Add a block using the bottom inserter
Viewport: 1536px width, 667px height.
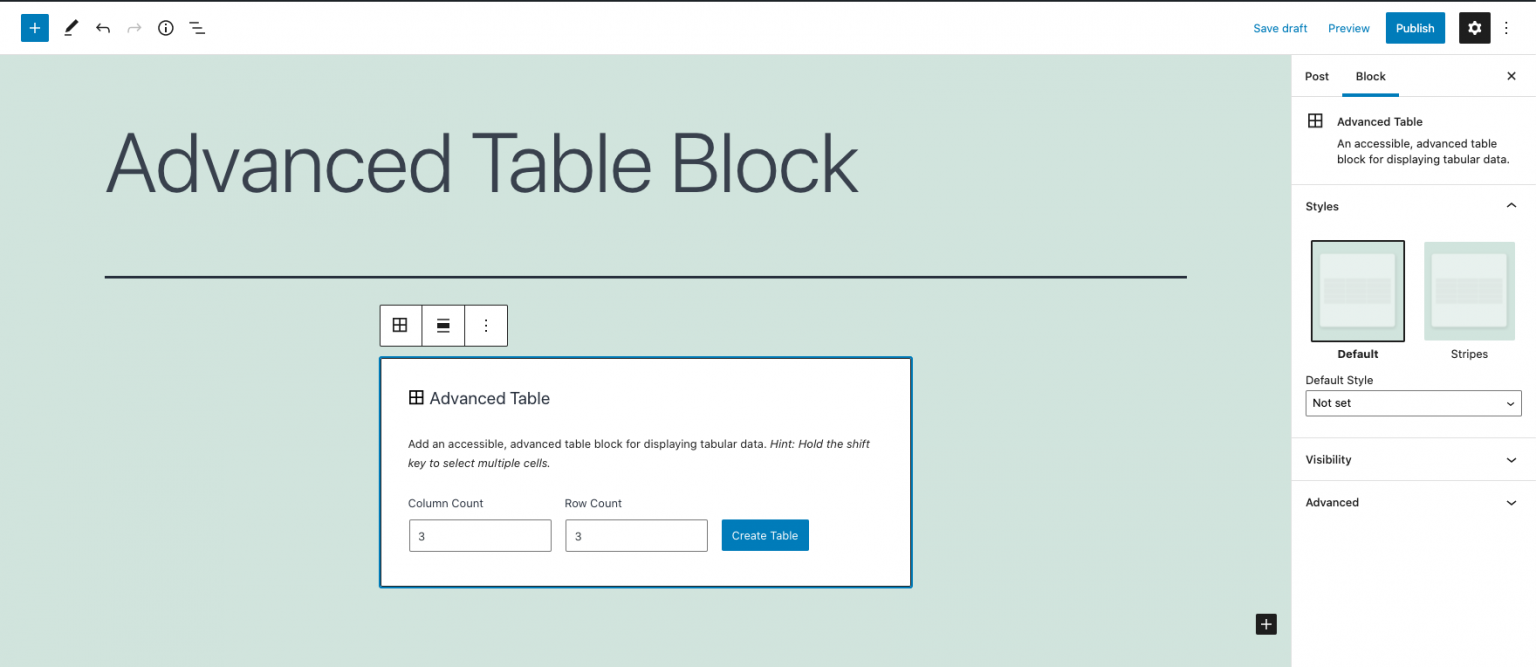tap(1266, 624)
